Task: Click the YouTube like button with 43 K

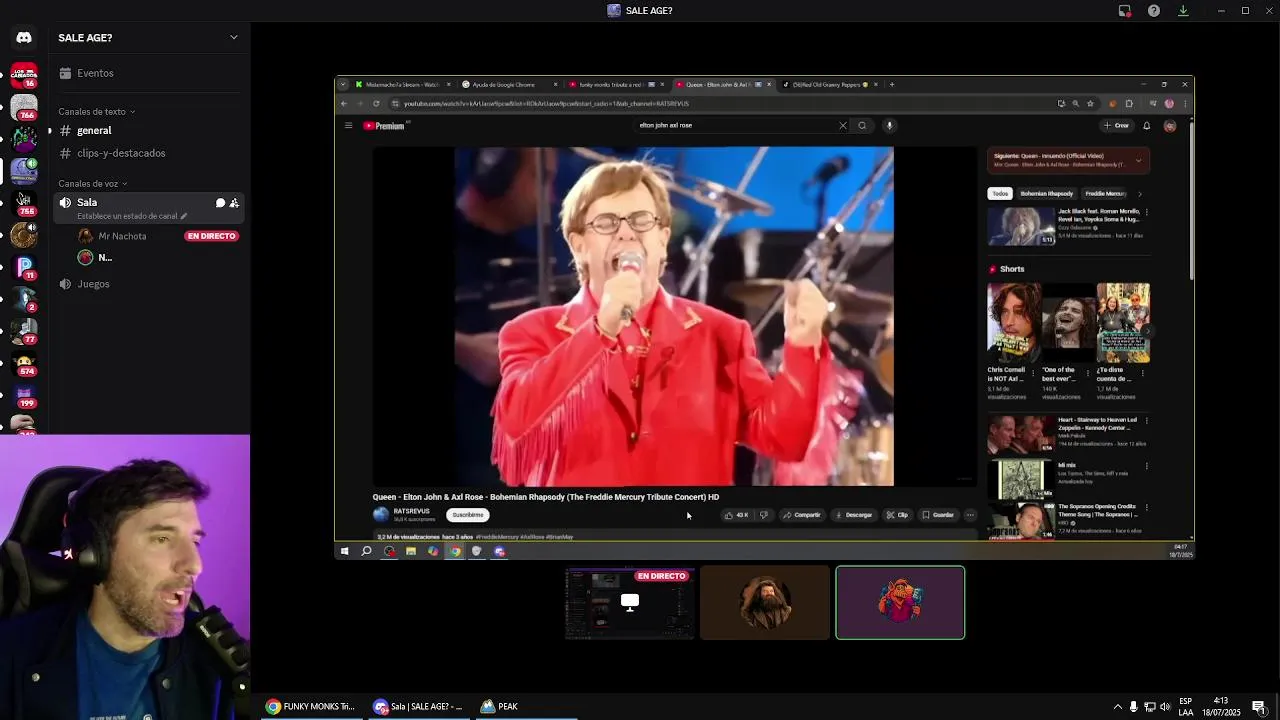Action: (x=736, y=515)
